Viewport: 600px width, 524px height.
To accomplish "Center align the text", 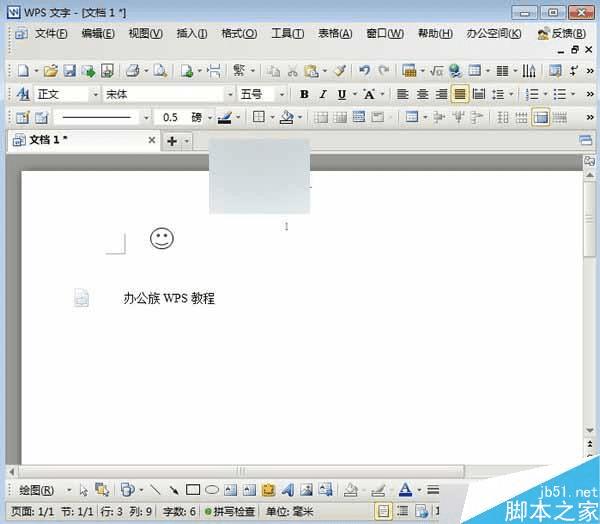I will pyautogui.click(x=422, y=94).
